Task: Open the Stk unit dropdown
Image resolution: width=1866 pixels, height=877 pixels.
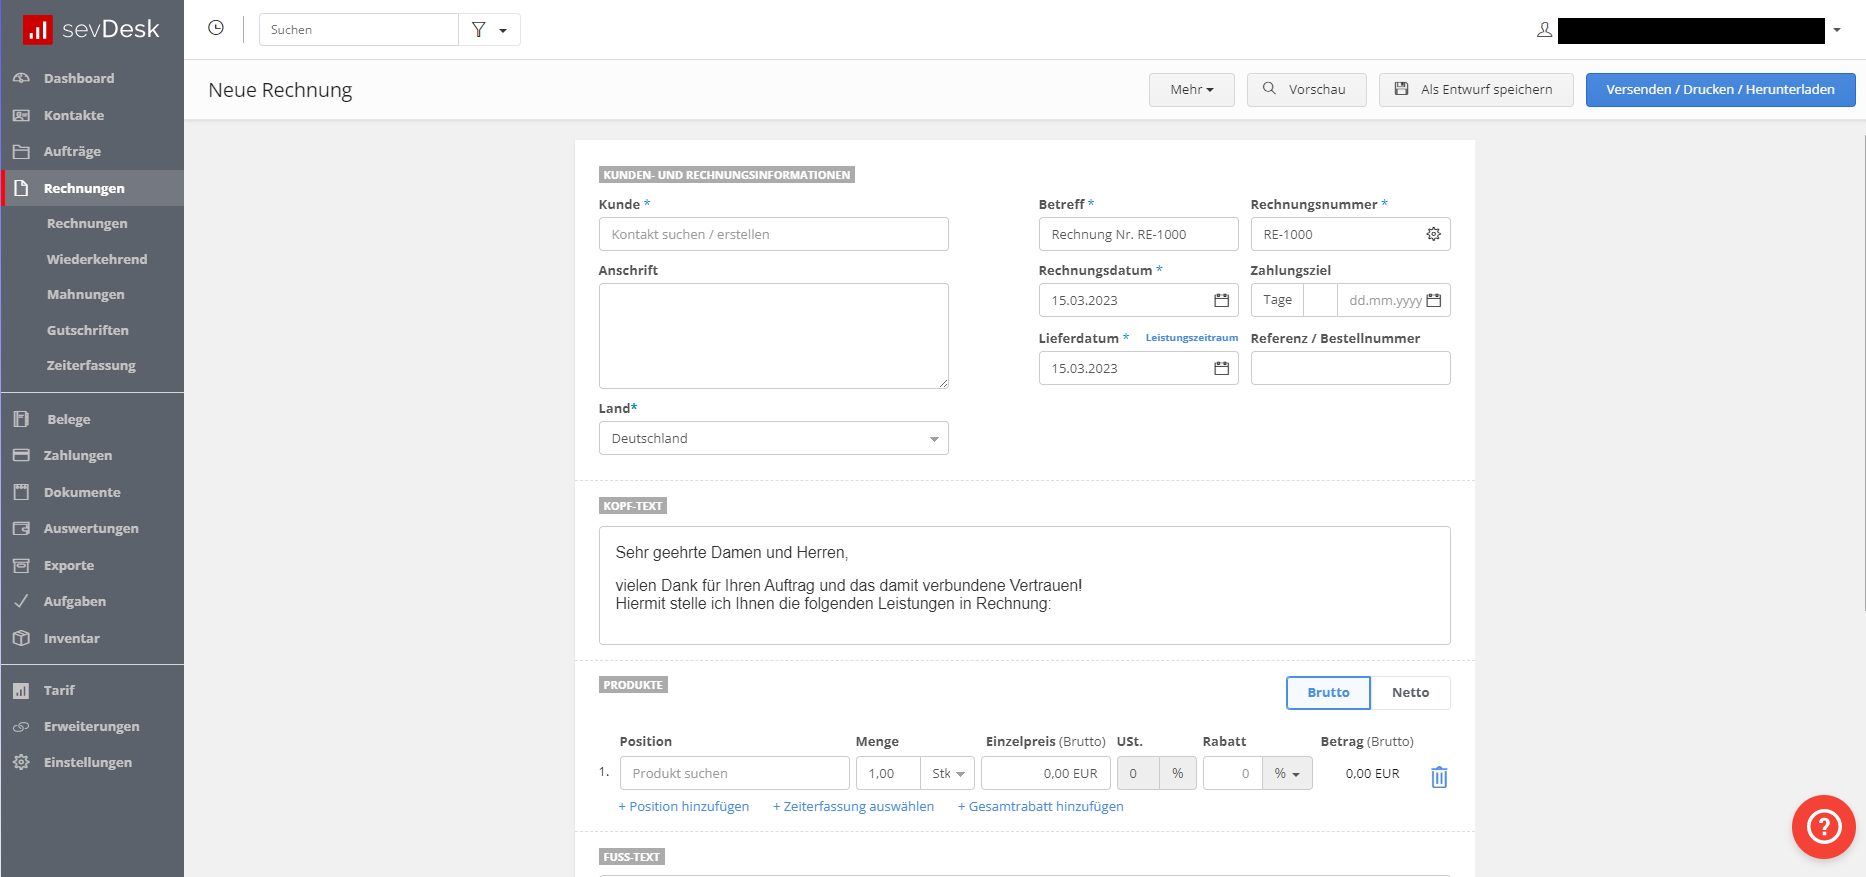Action: [947, 773]
